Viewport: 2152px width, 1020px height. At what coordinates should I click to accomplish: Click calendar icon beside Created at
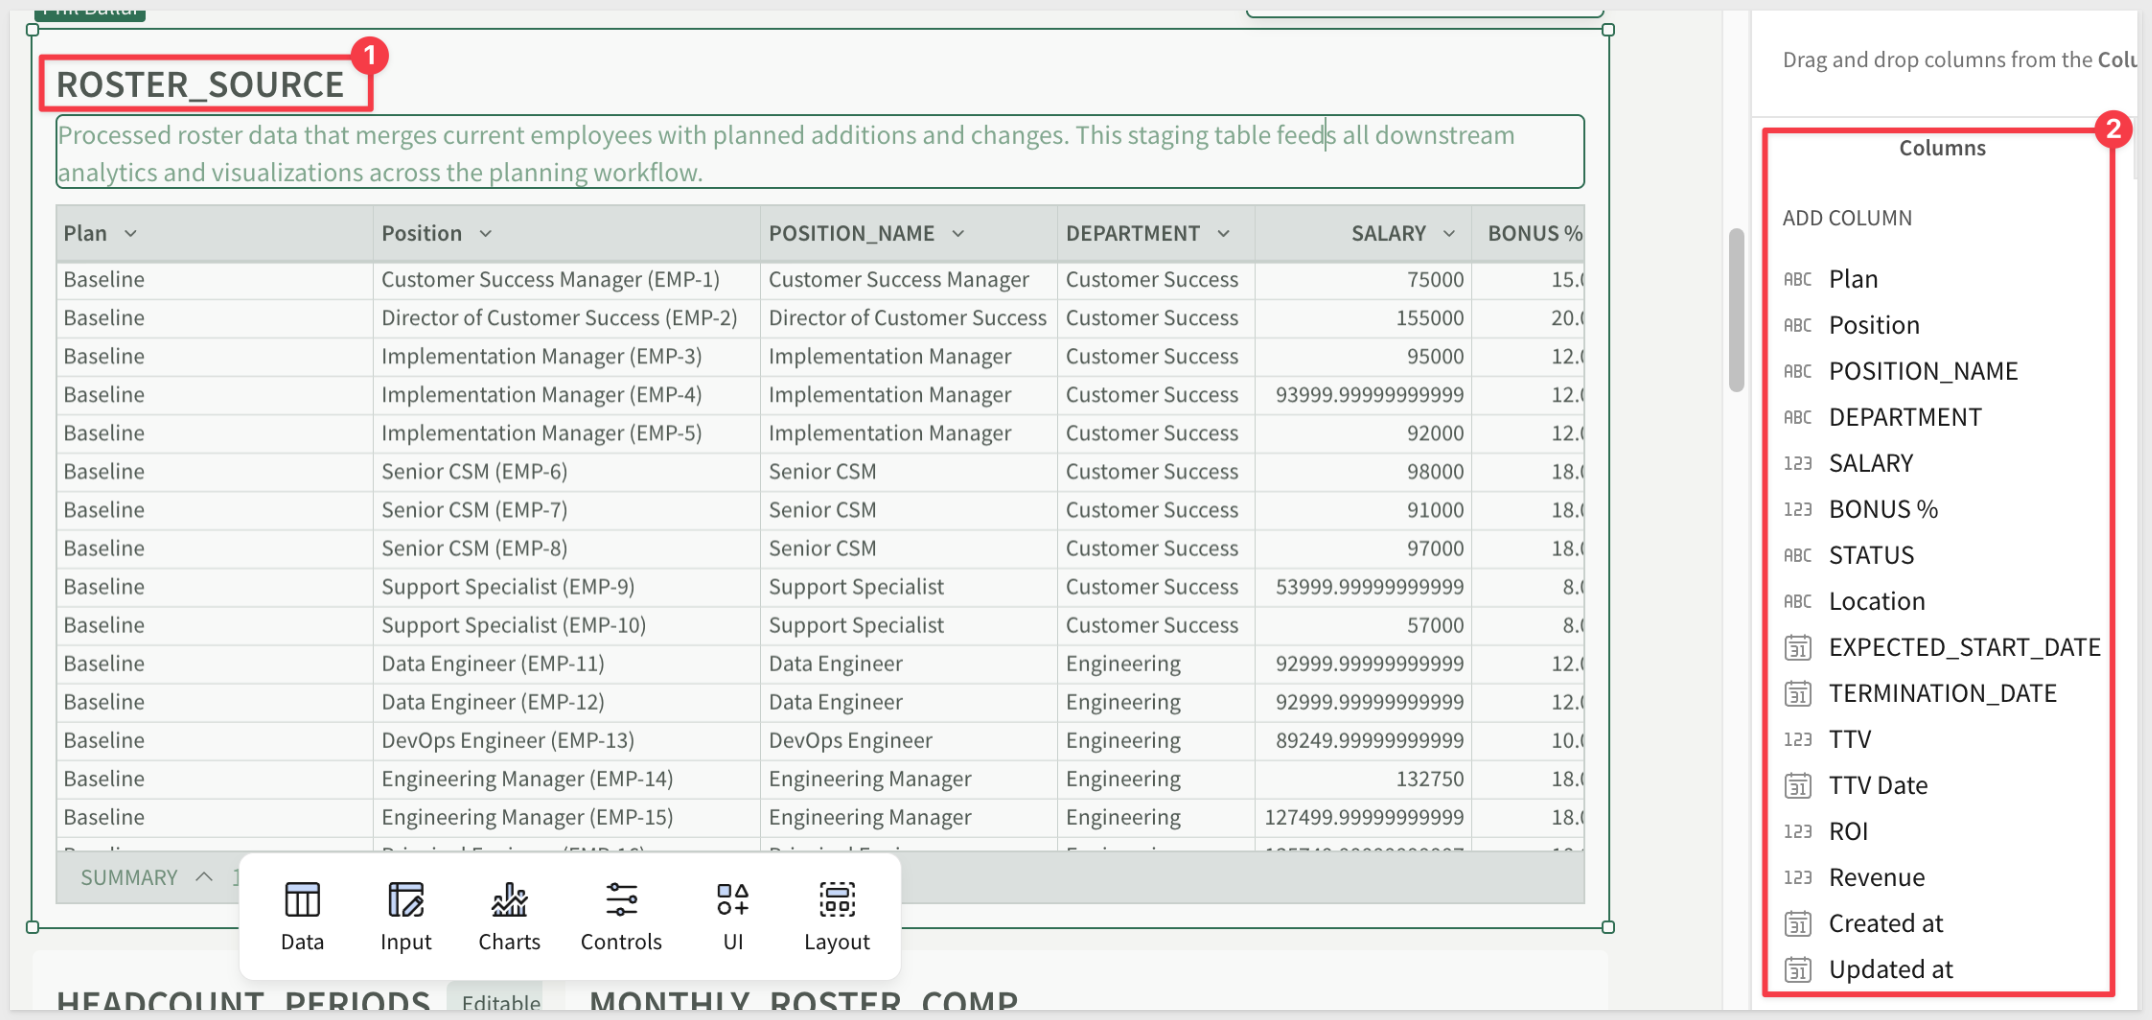(x=1797, y=924)
